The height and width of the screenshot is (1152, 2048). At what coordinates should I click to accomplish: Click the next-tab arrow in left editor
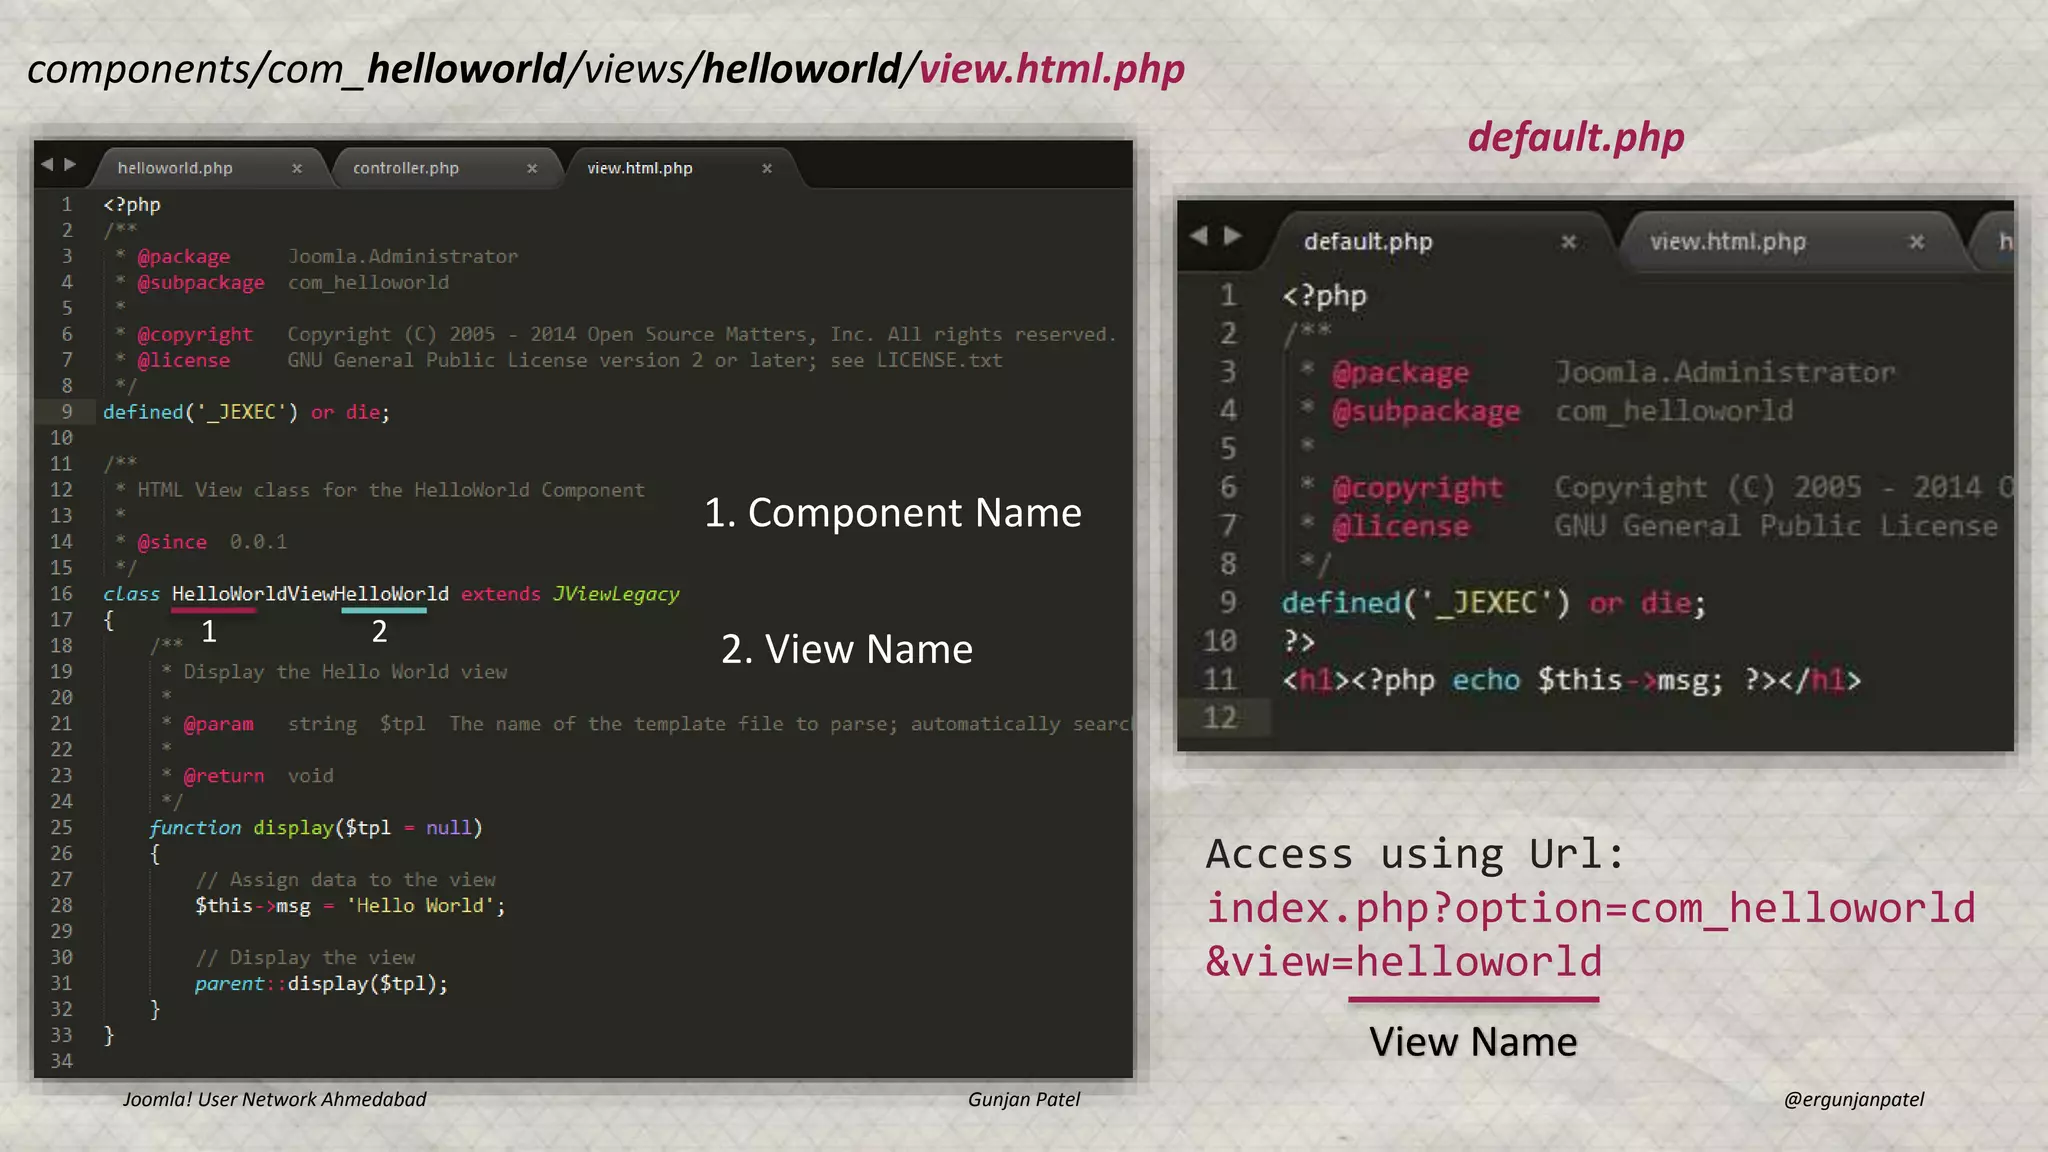tap(70, 164)
